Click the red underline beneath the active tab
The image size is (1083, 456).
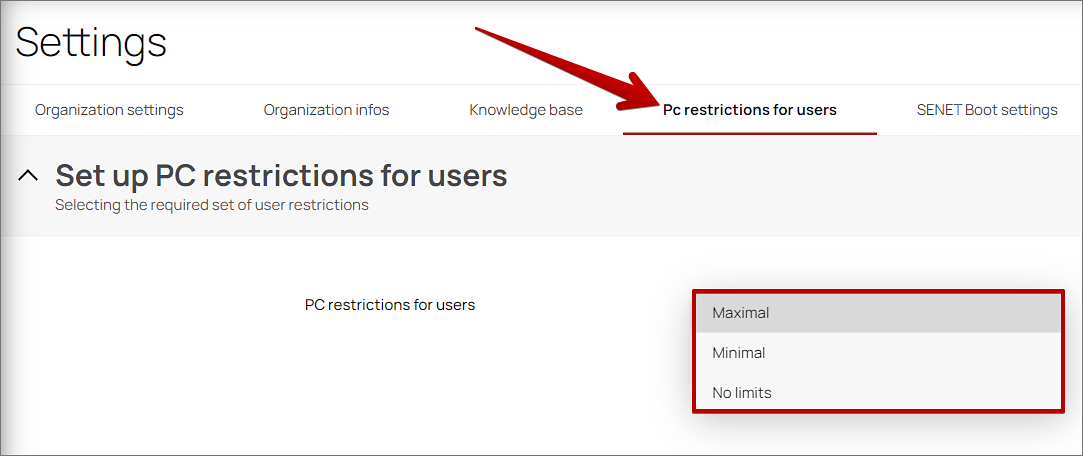point(750,133)
